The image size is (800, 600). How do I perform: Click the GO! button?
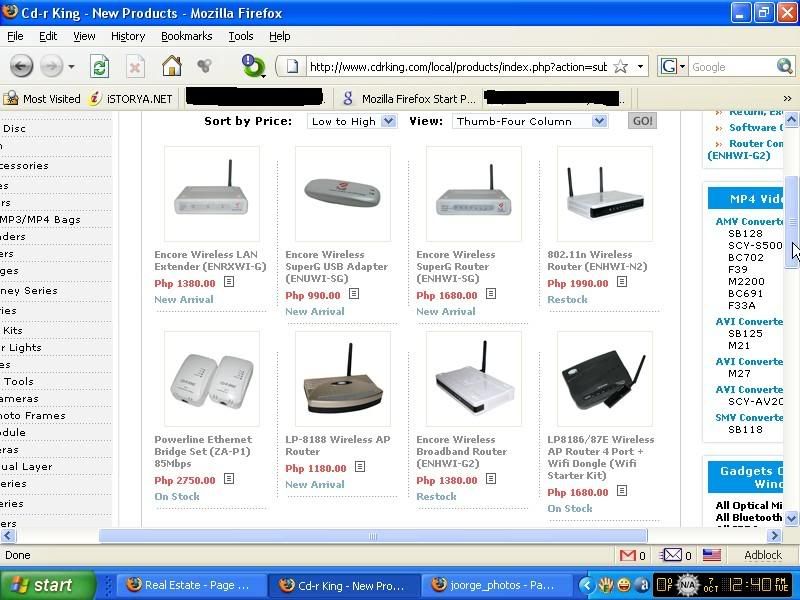point(642,121)
